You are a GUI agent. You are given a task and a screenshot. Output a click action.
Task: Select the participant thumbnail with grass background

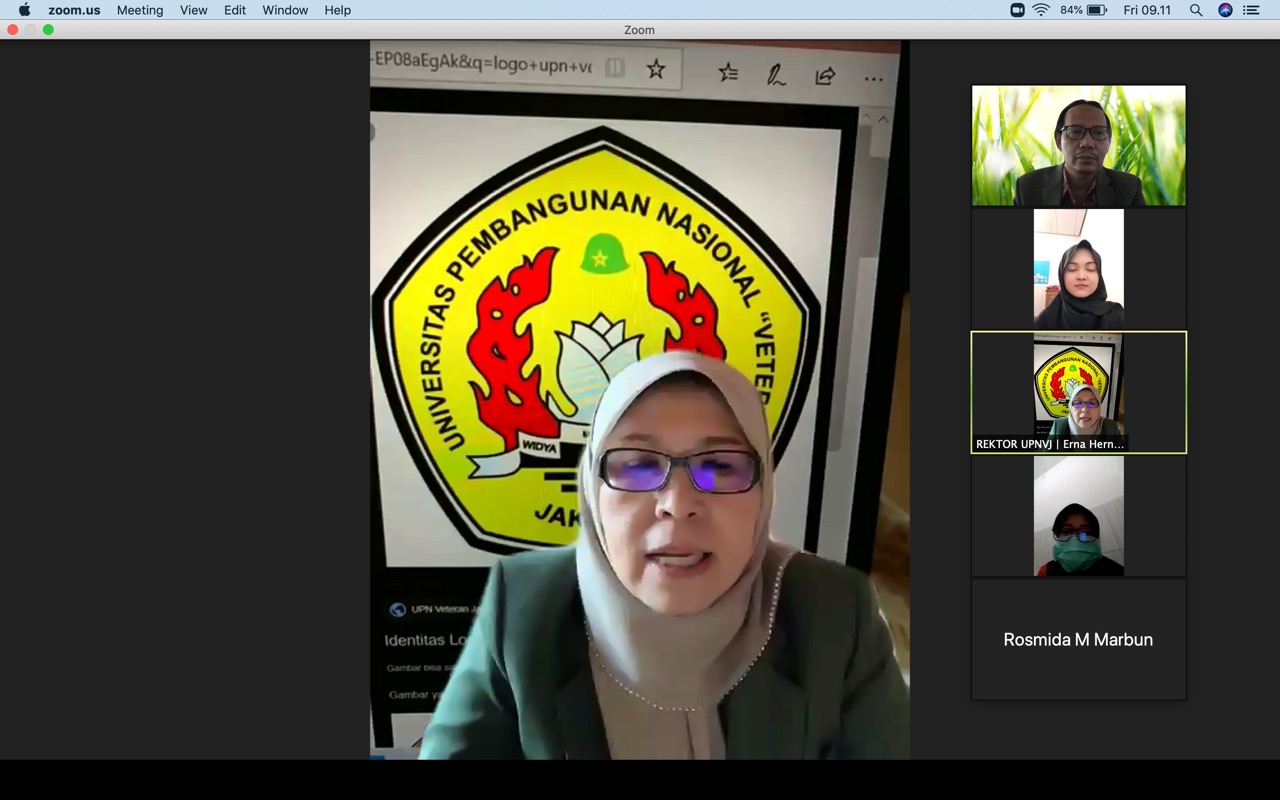1078,146
